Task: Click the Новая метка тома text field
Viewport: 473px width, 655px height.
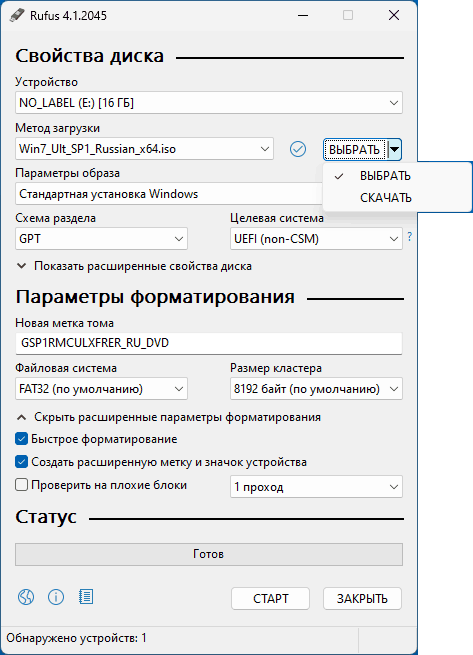Action: point(209,343)
